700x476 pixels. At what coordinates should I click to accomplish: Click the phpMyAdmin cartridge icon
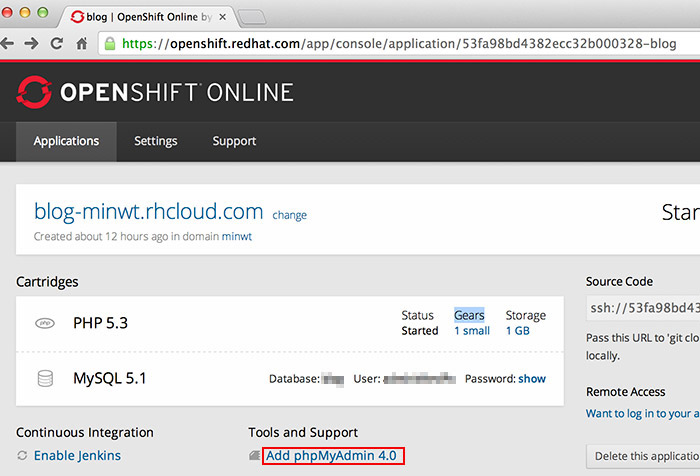[x=254, y=455]
